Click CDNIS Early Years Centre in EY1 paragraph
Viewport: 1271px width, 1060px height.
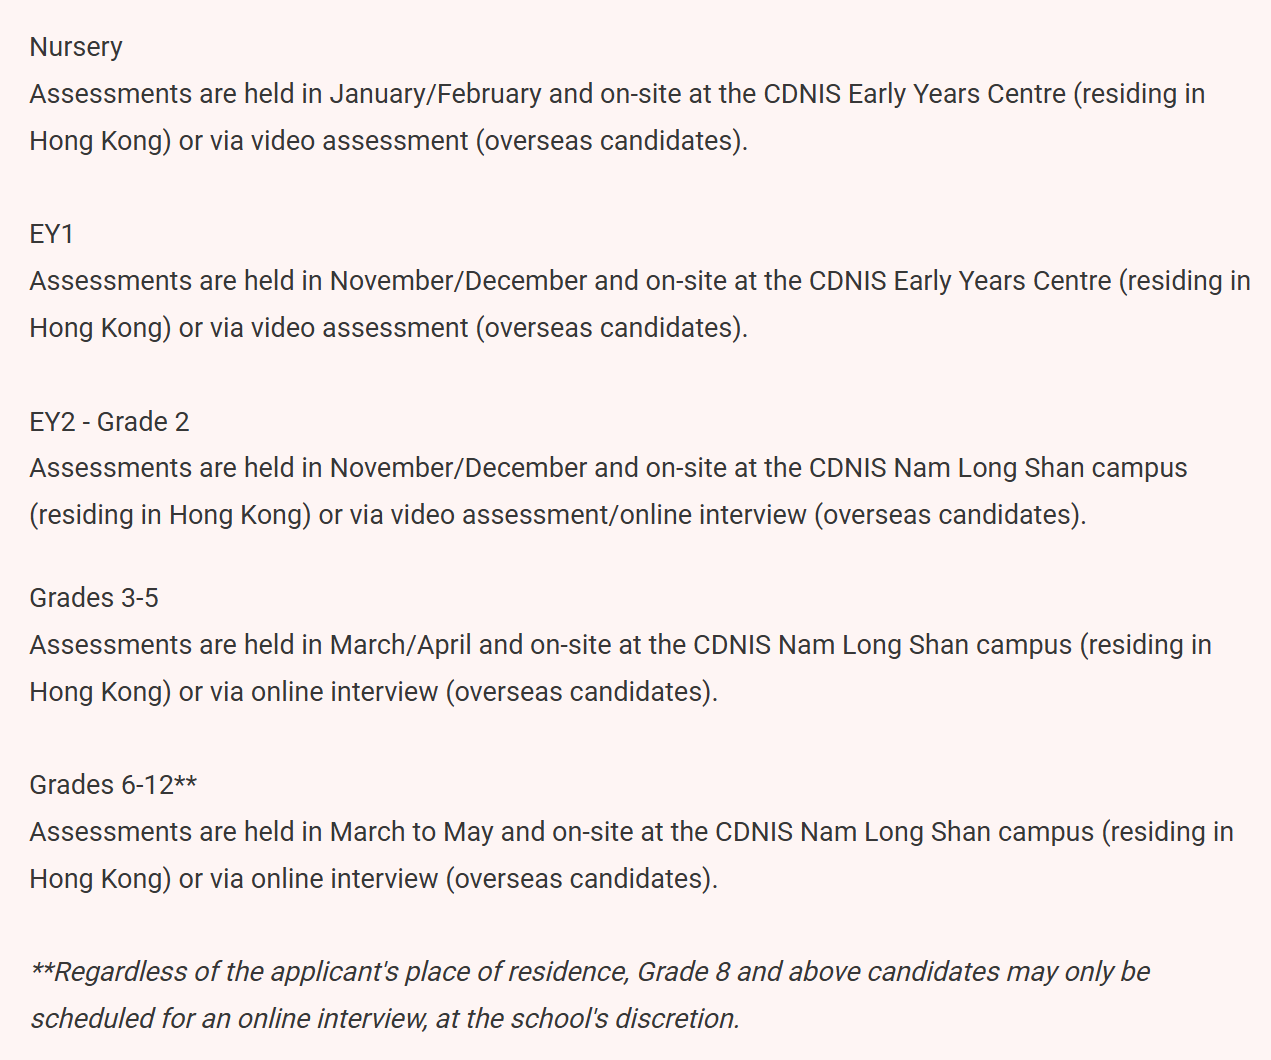(x=959, y=281)
